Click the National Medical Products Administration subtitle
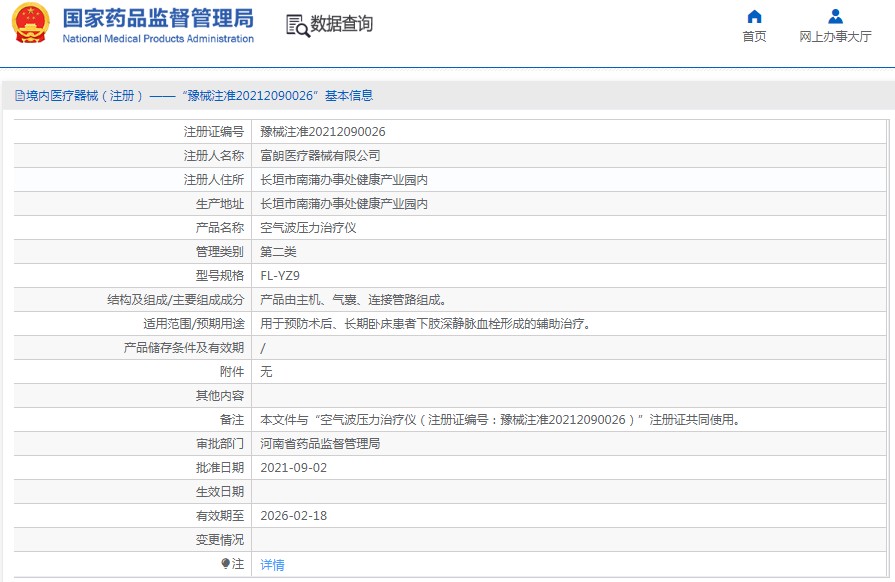This screenshot has height=582, width=895. click(x=158, y=39)
